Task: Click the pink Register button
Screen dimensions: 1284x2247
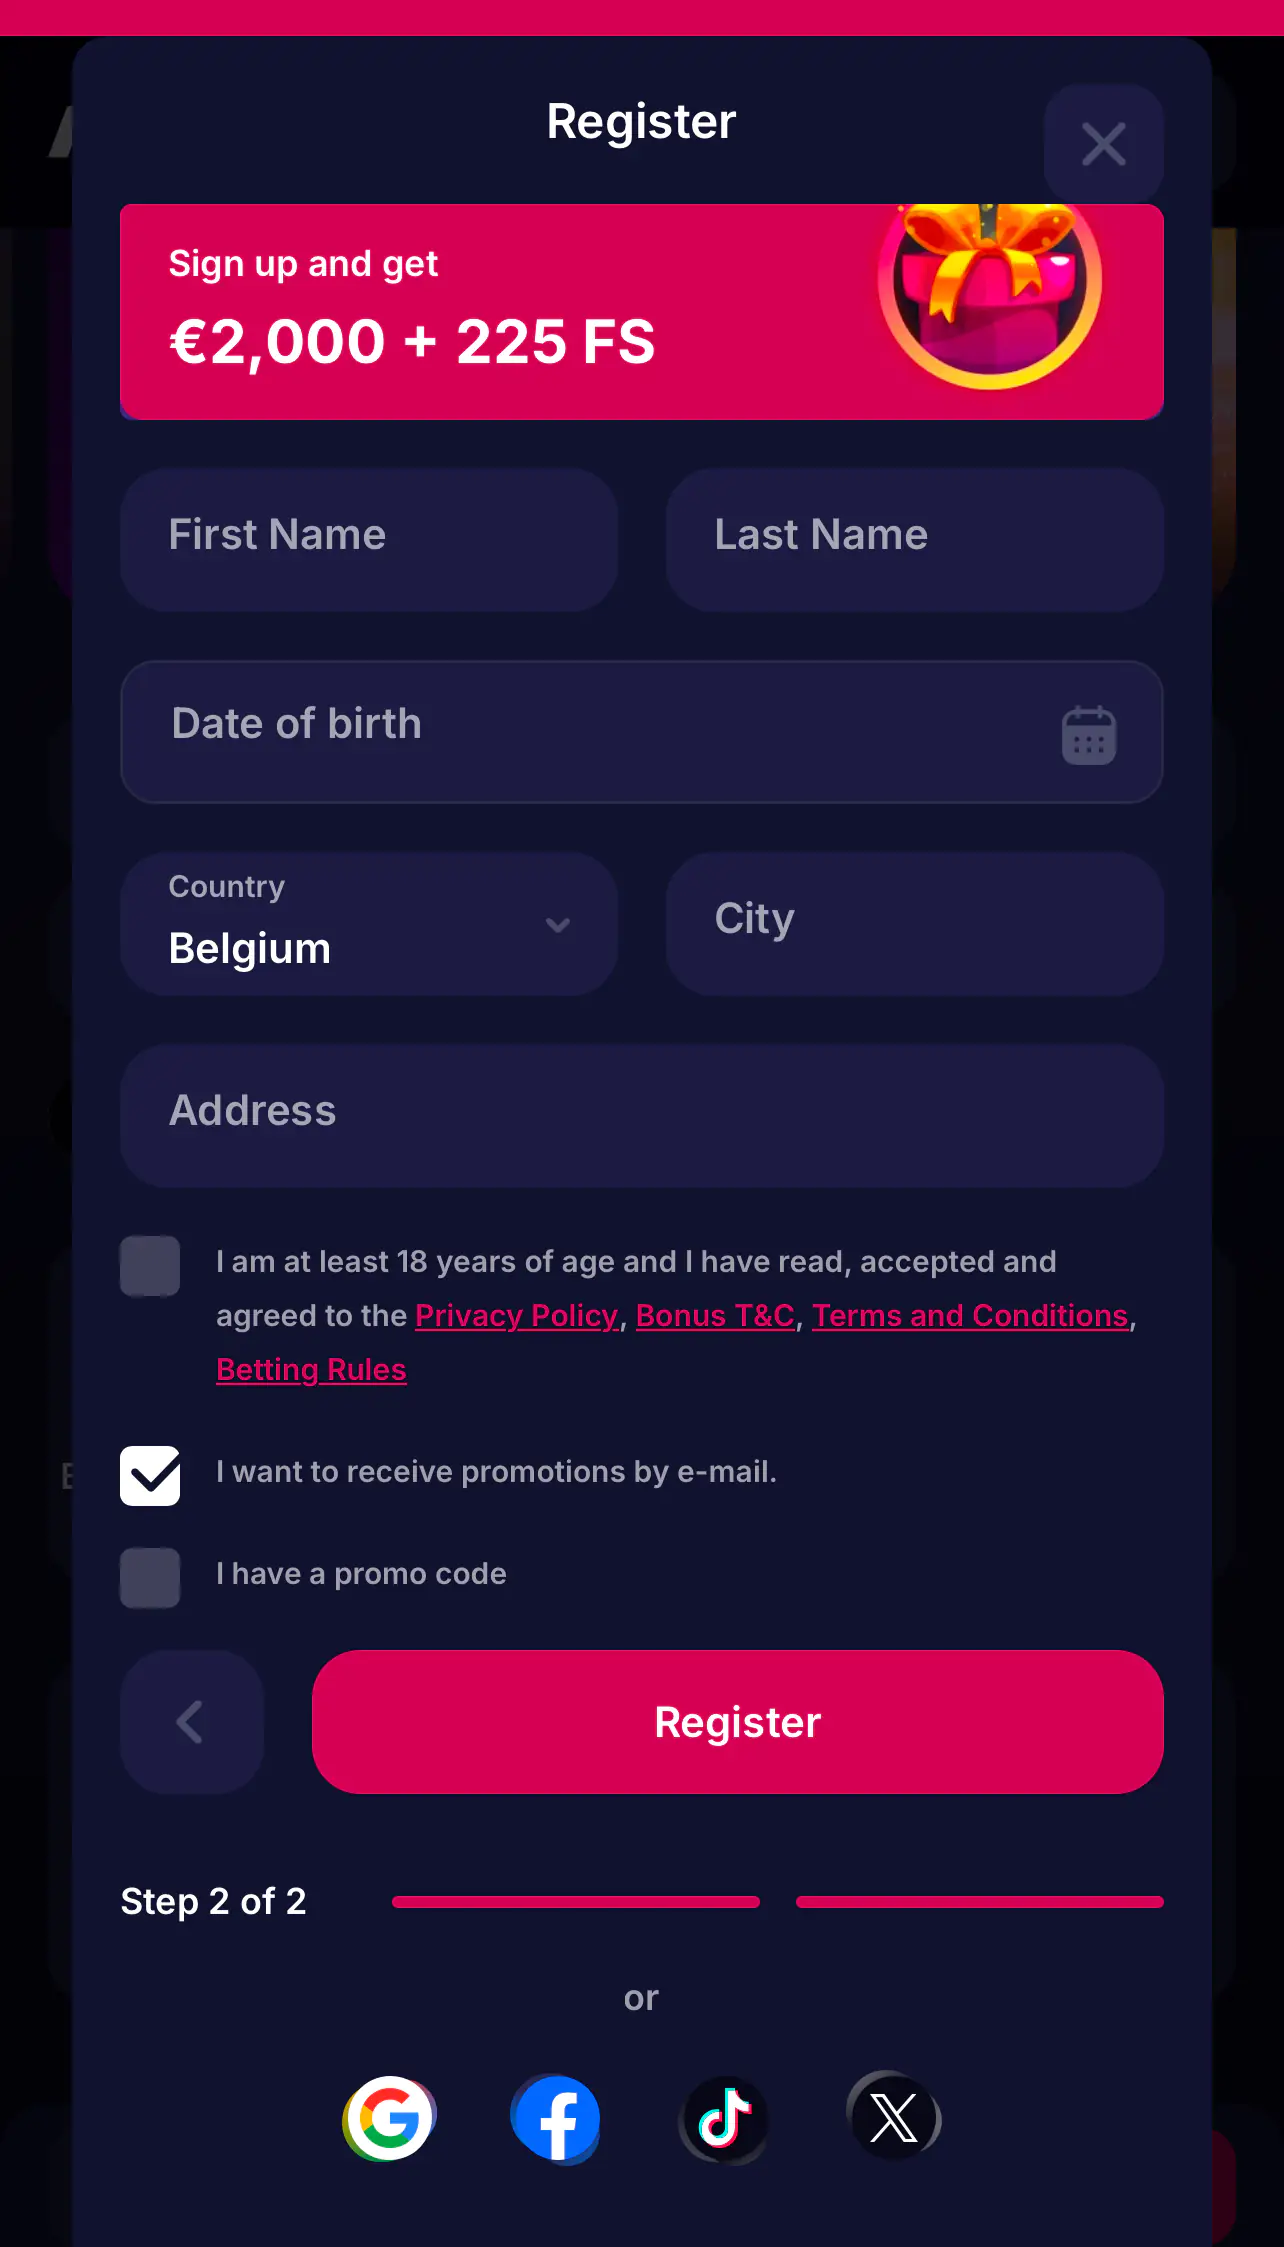Action: pyautogui.click(x=738, y=1722)
